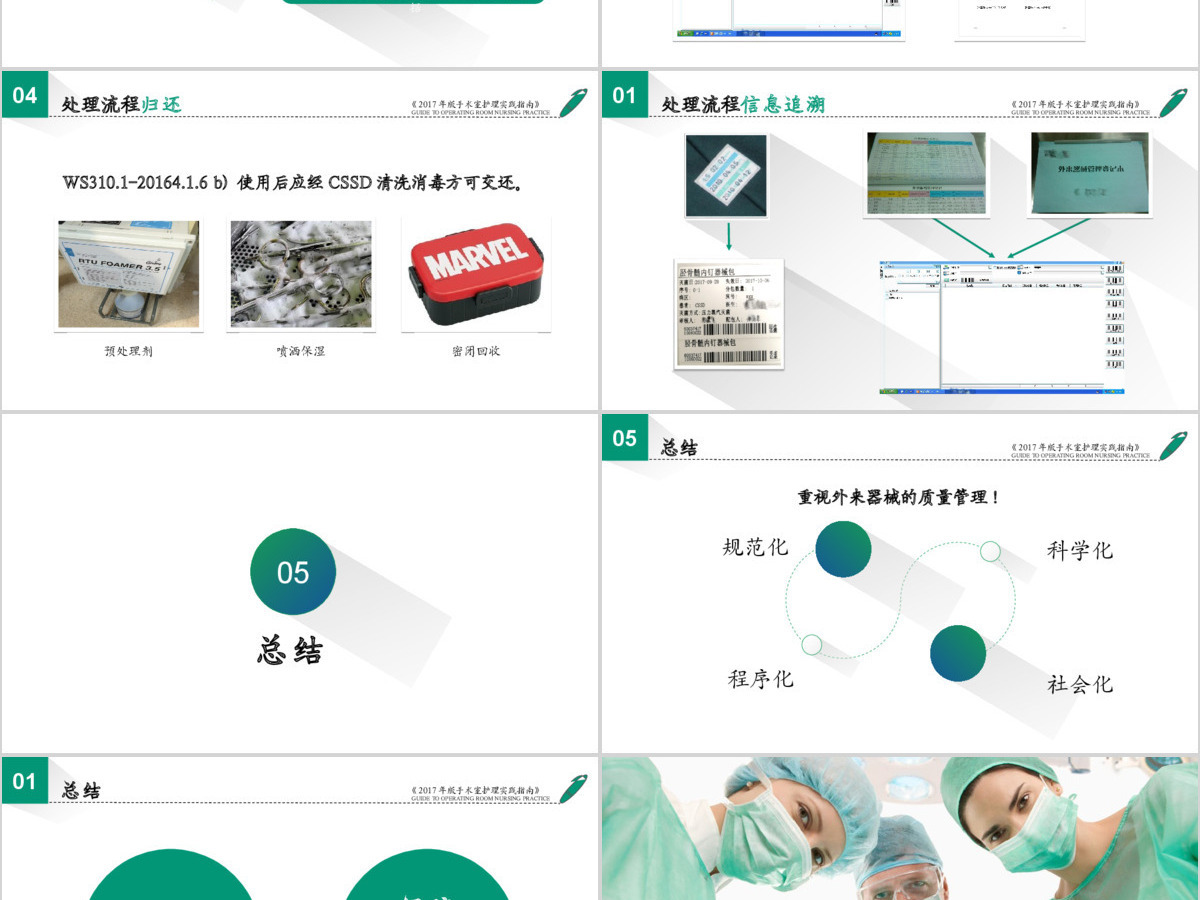Open the colored table photo on the 处理流程信息追溯 slide
Viewport: 1200px width, 900px height.
925,173
